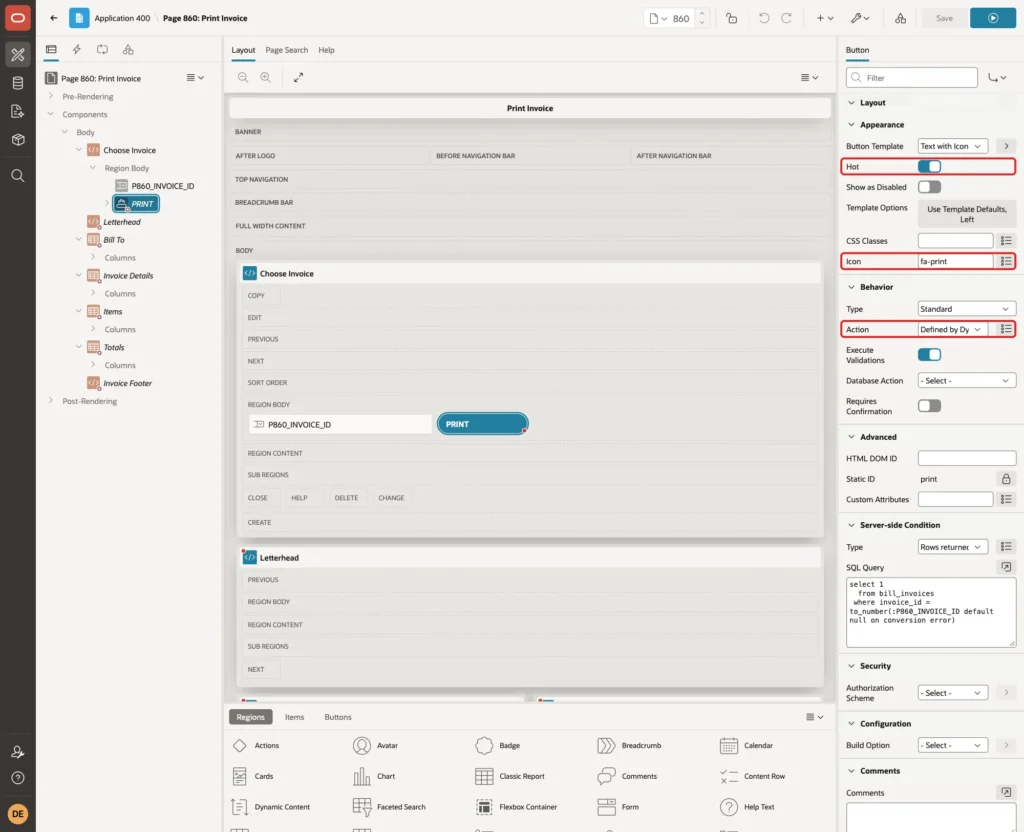Go to Button Template with arrow button
Image resolution: width=1024 pixels, height=832 pixels.
[1006, 146]
